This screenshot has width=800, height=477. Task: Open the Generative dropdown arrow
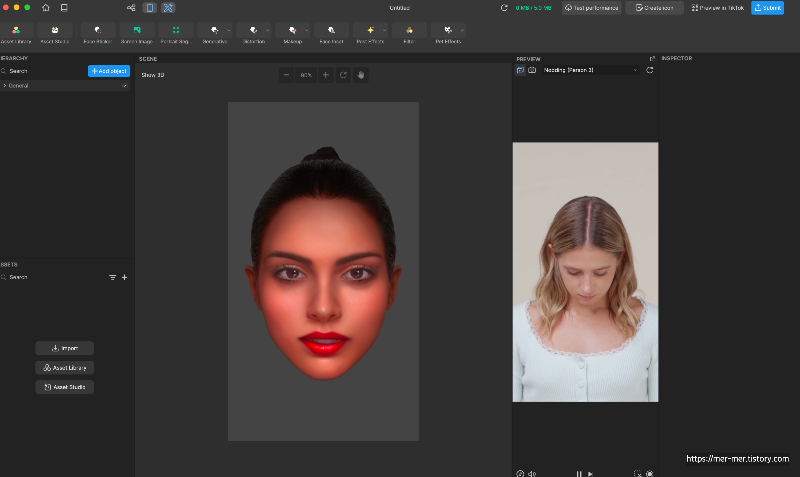click(229, 31)
